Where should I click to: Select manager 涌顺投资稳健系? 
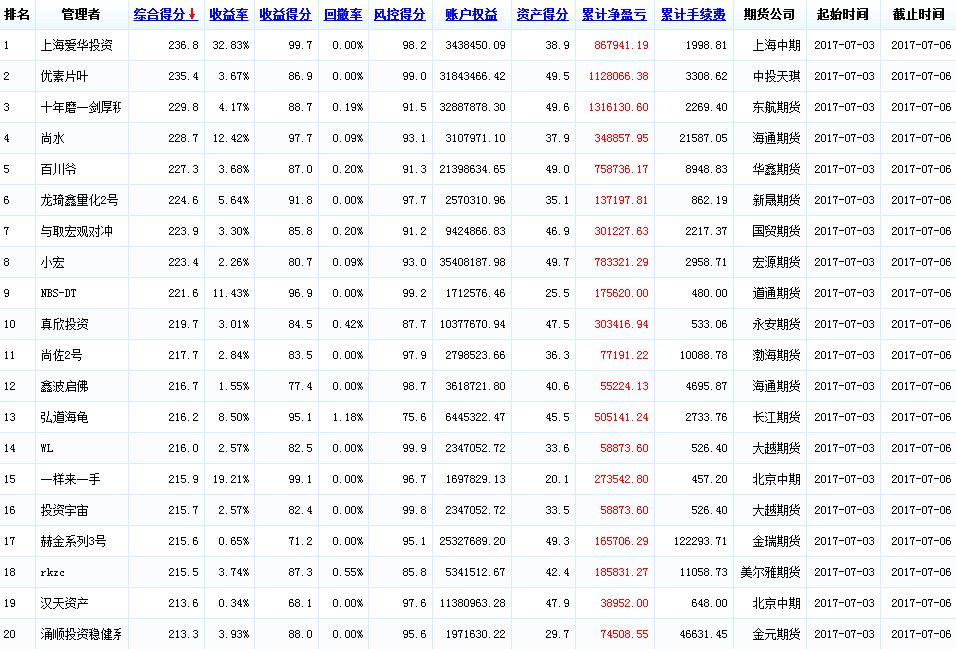[x=81, y=634]
